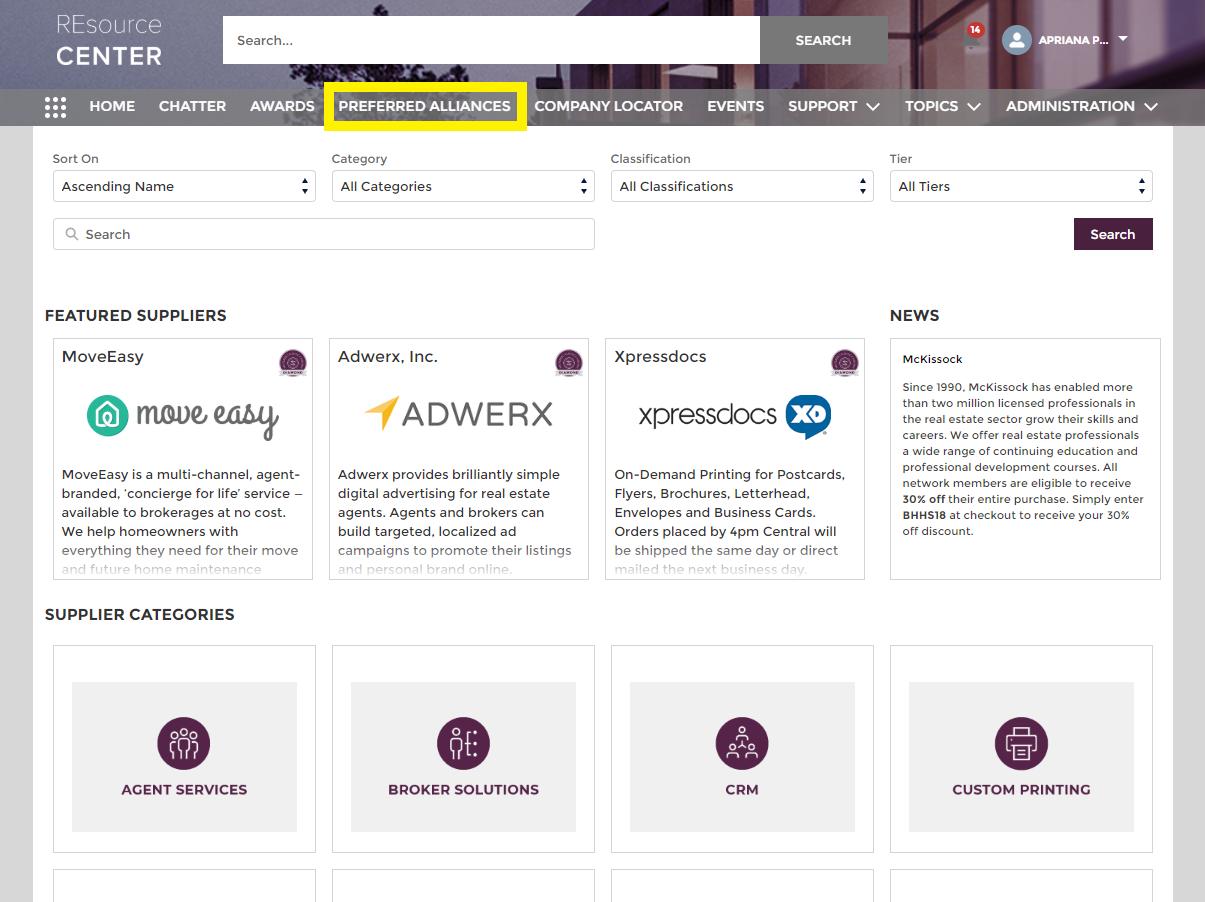Open the MoveEasy supplier title
Image resolution: width=1205 pixels, height=902 pixels.
[102, 356]
